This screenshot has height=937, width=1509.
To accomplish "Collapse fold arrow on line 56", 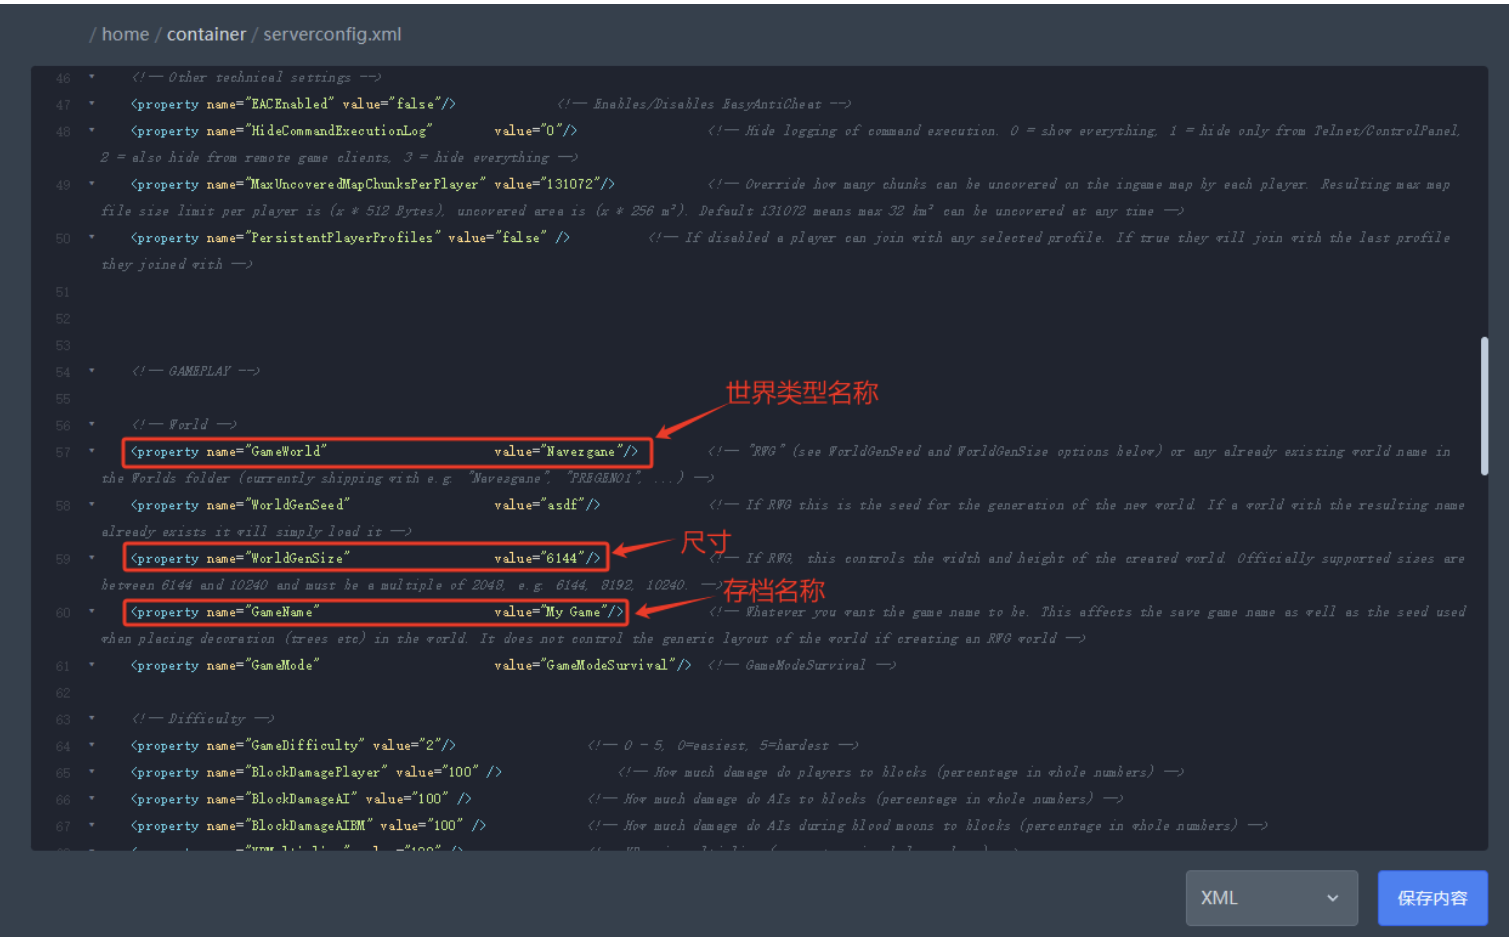I will click(x=91, y=425).
